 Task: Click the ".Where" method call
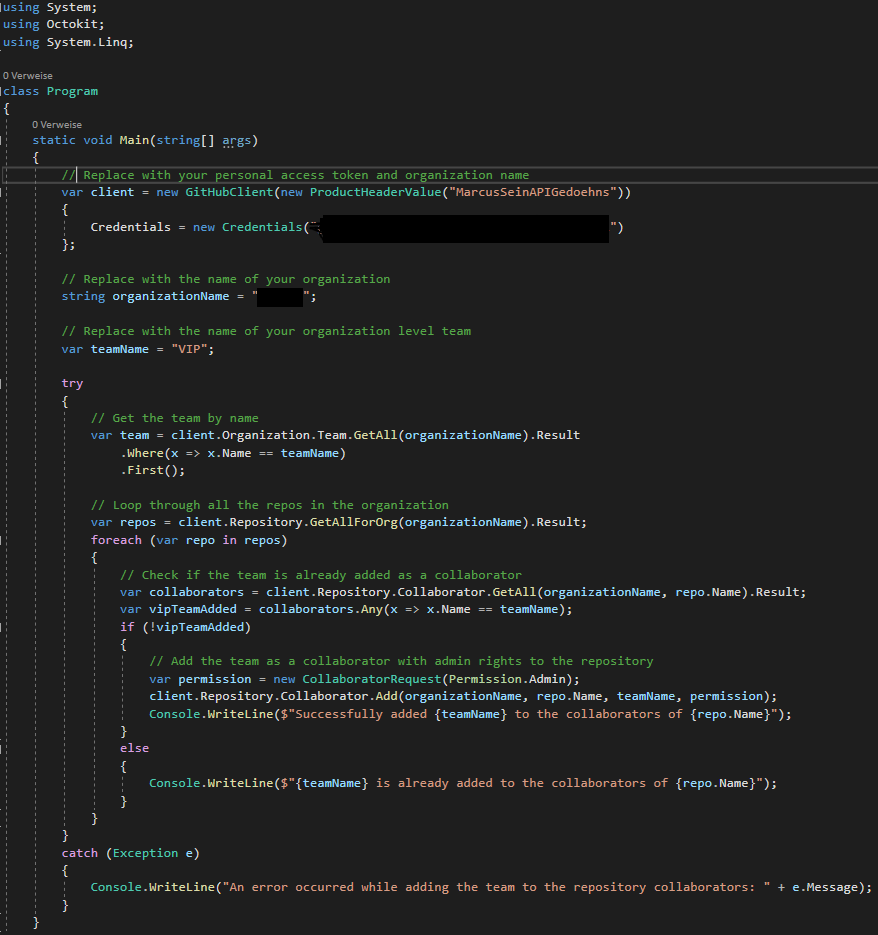(x=142, y=453)
